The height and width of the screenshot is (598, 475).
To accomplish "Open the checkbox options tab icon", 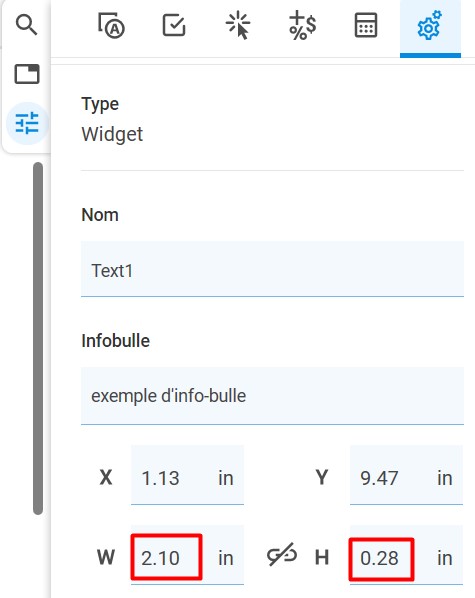I will pos(174,25).
